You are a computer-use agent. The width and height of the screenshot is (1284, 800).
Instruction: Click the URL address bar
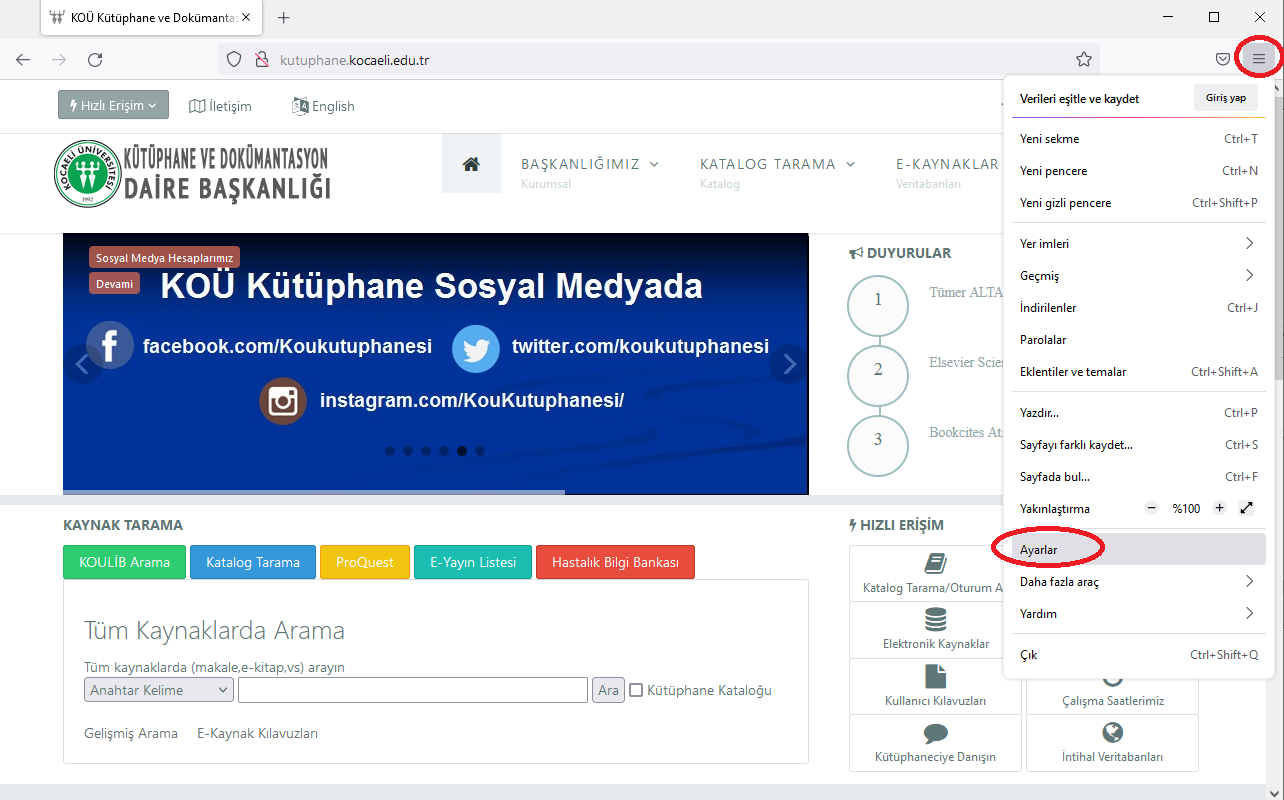click(658, 59)
